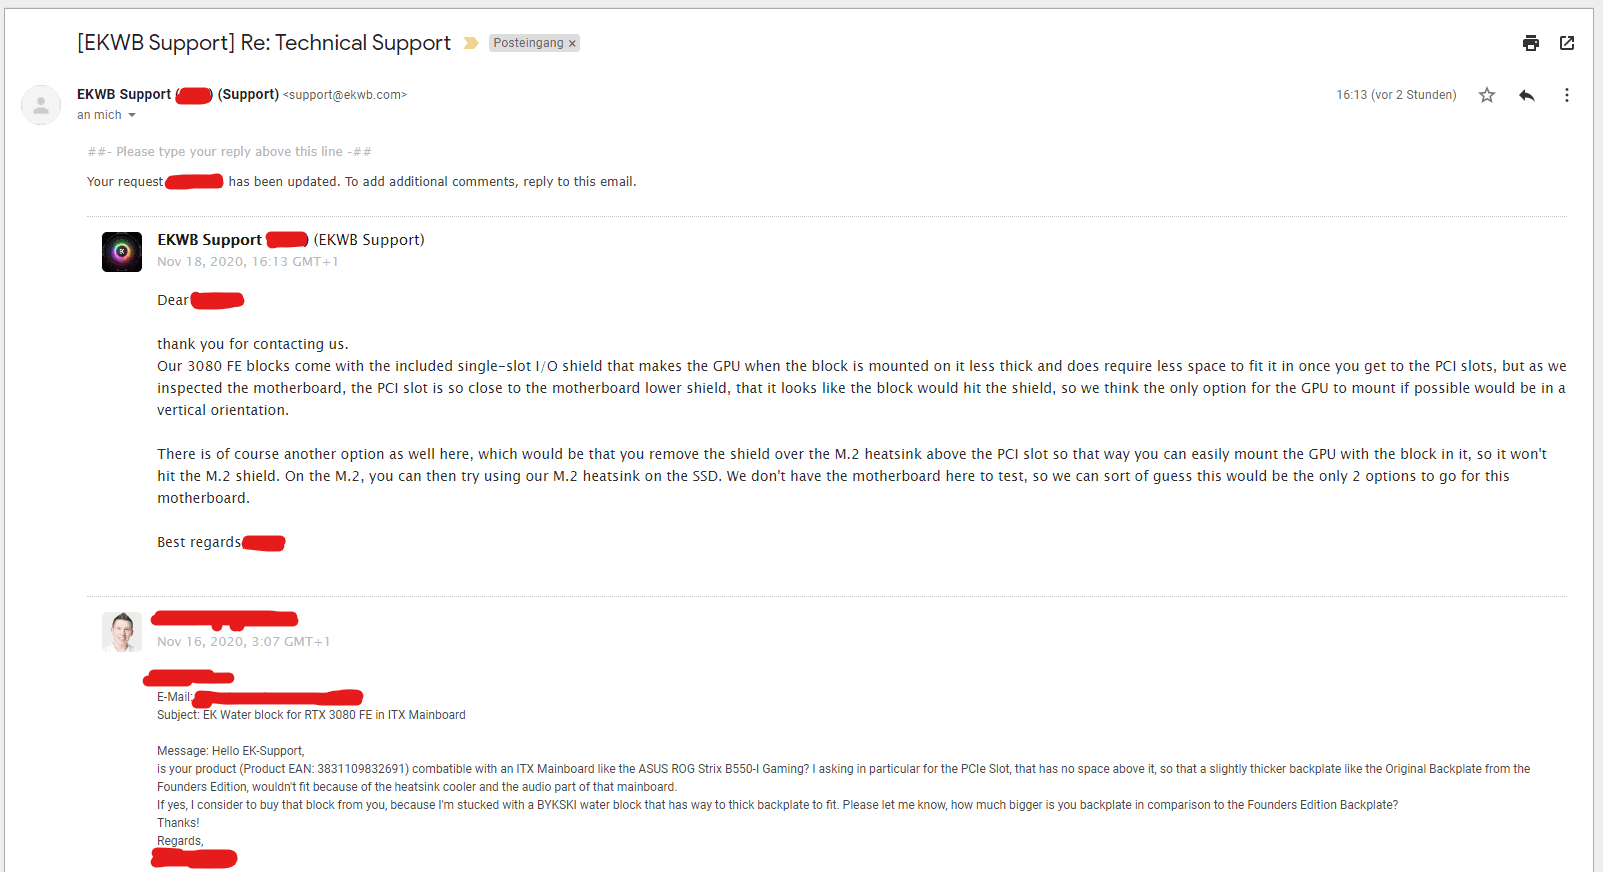Viewport: 1603px width, 872px height.
Task: Open the EKWB Support colorful logo avatar
Action: 122,252
